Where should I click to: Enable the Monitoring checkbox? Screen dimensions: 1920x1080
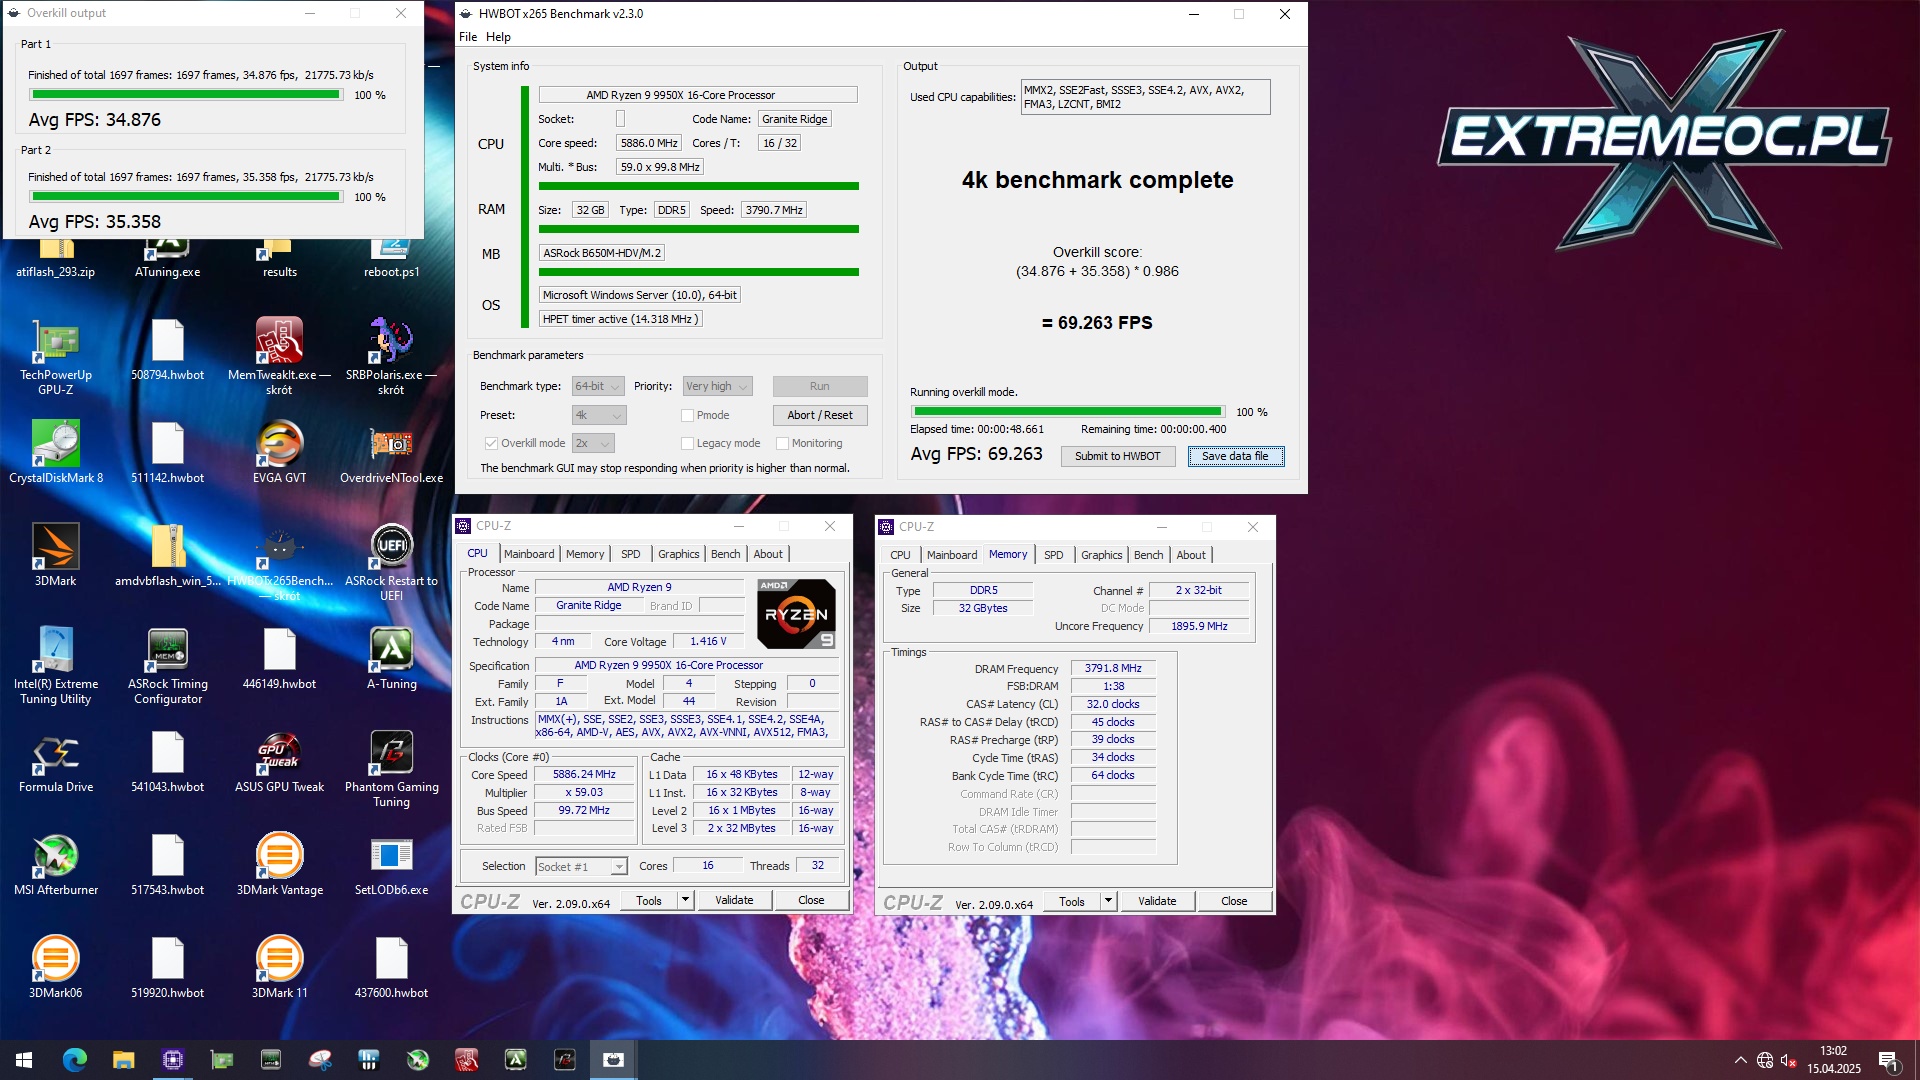782,443
